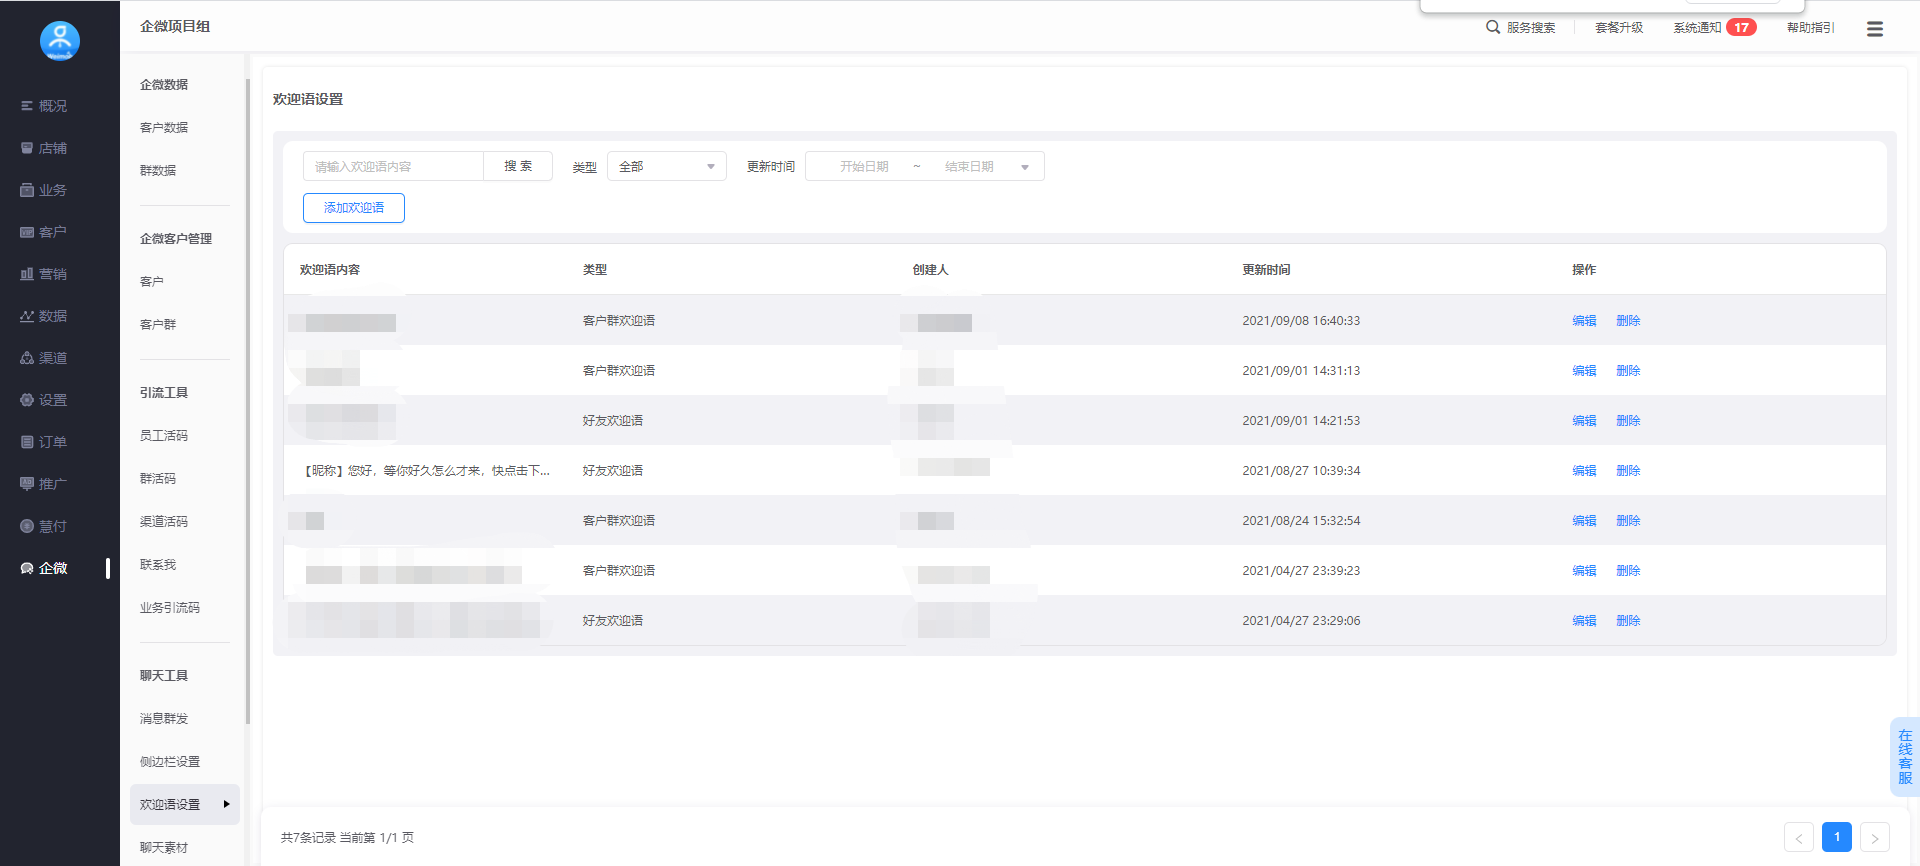Click the overview (概况) sidebar icon
Image resolution: width=1920 pixels, height=866 pixels.
pos(27,106)
